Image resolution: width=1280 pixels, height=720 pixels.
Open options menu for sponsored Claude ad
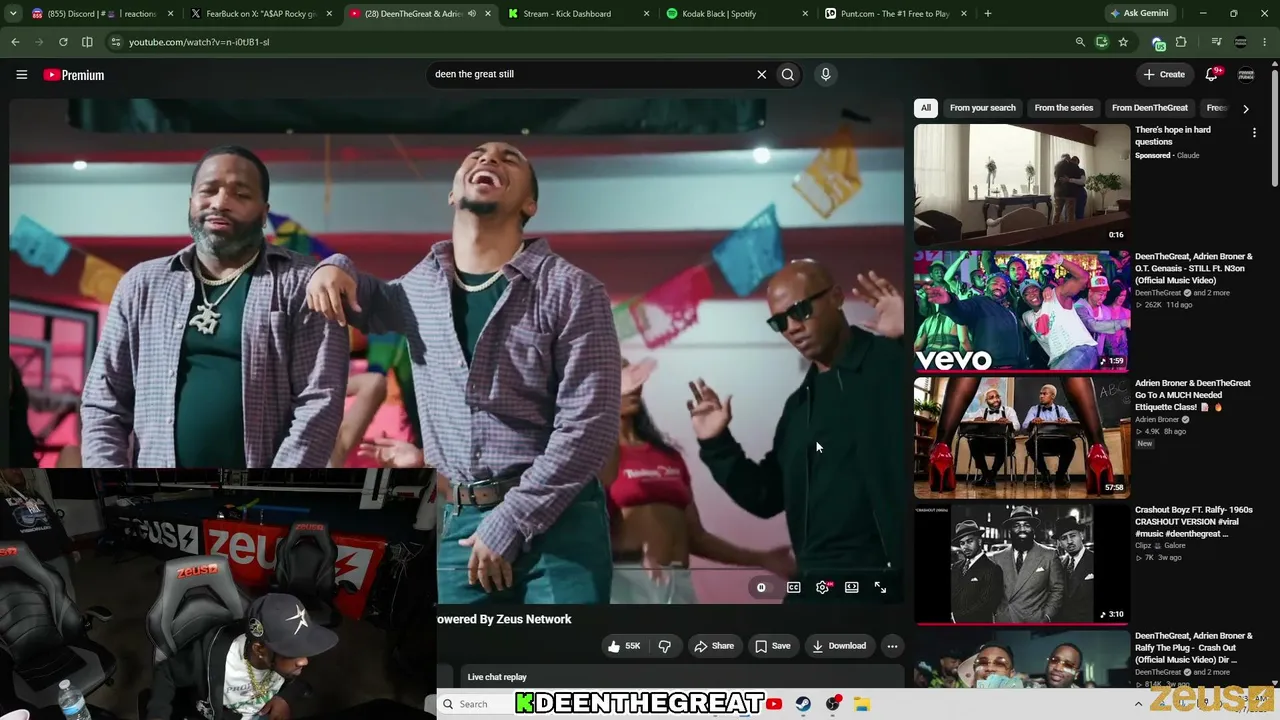(x=1254, y=132)
